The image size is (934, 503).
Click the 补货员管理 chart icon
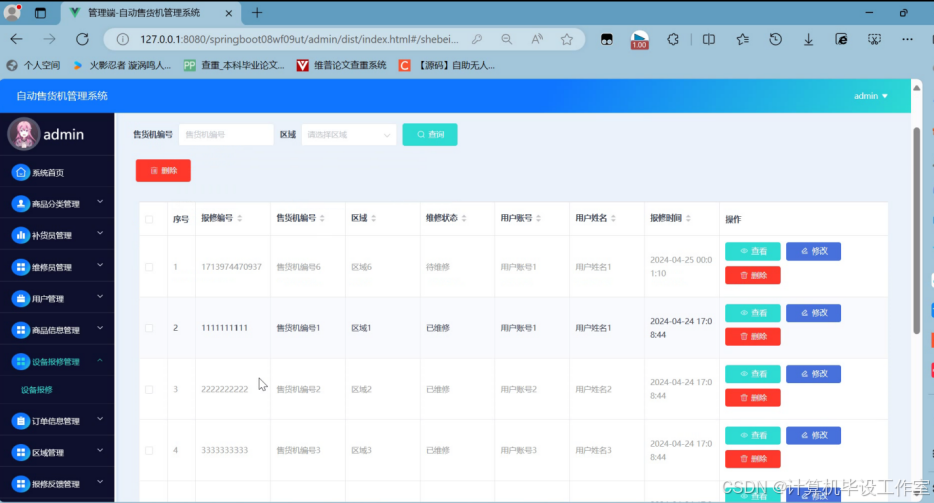21,235
